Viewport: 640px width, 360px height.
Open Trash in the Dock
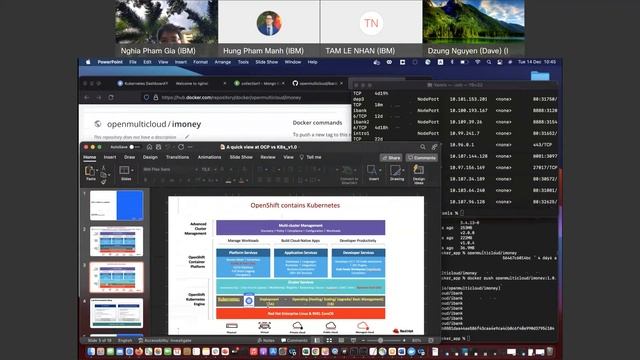coord(549,351)
